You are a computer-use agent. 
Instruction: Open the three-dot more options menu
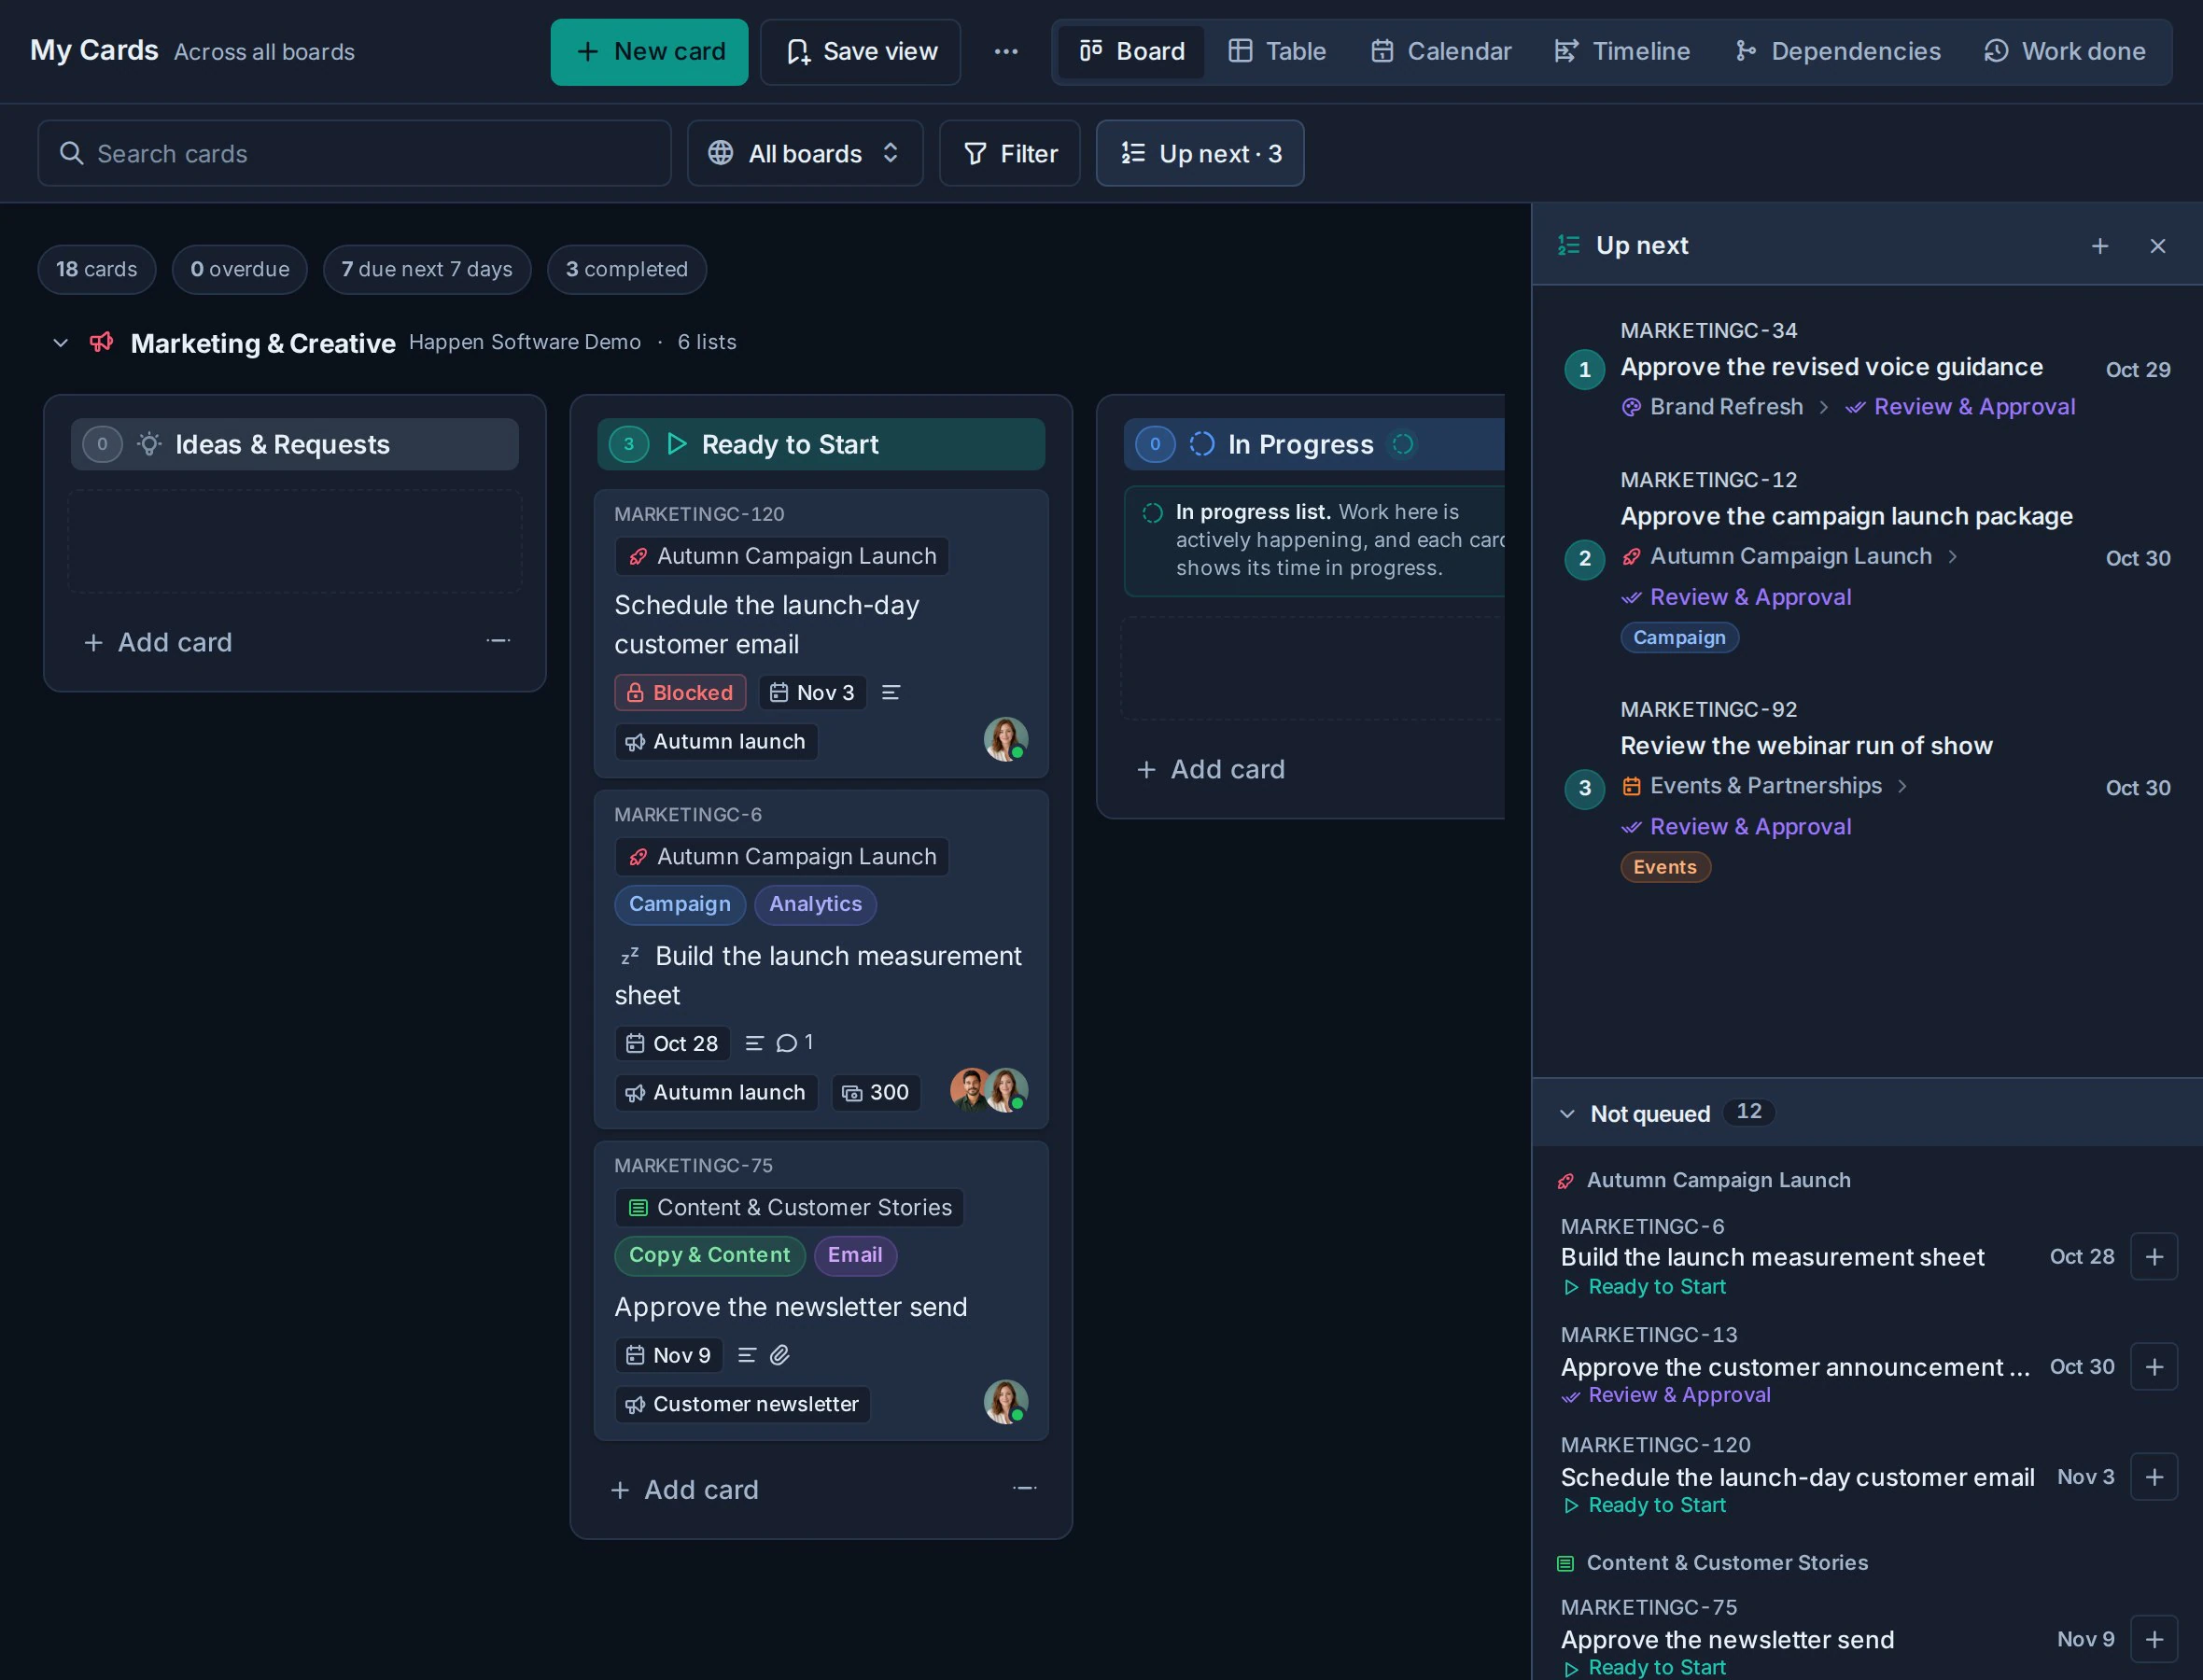click(x=1005, y=52)
